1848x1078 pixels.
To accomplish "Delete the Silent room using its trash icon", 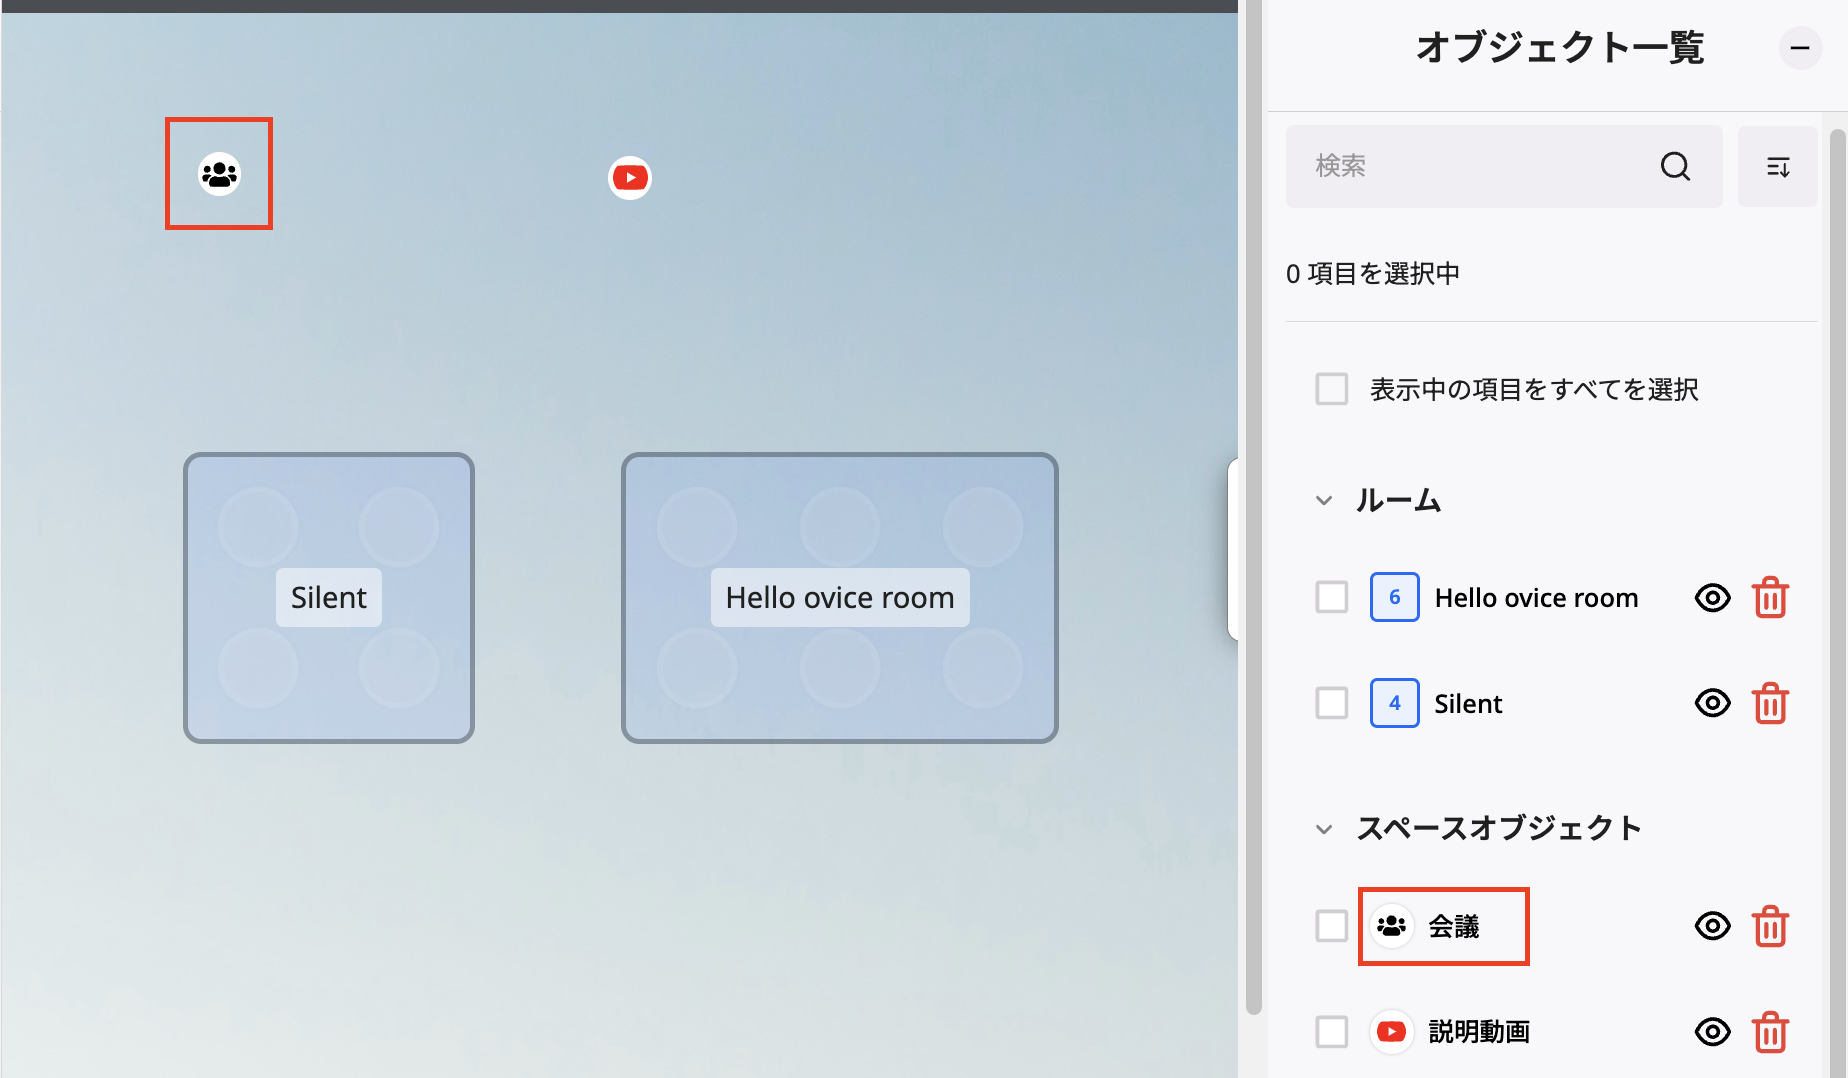I will 1770,703.
